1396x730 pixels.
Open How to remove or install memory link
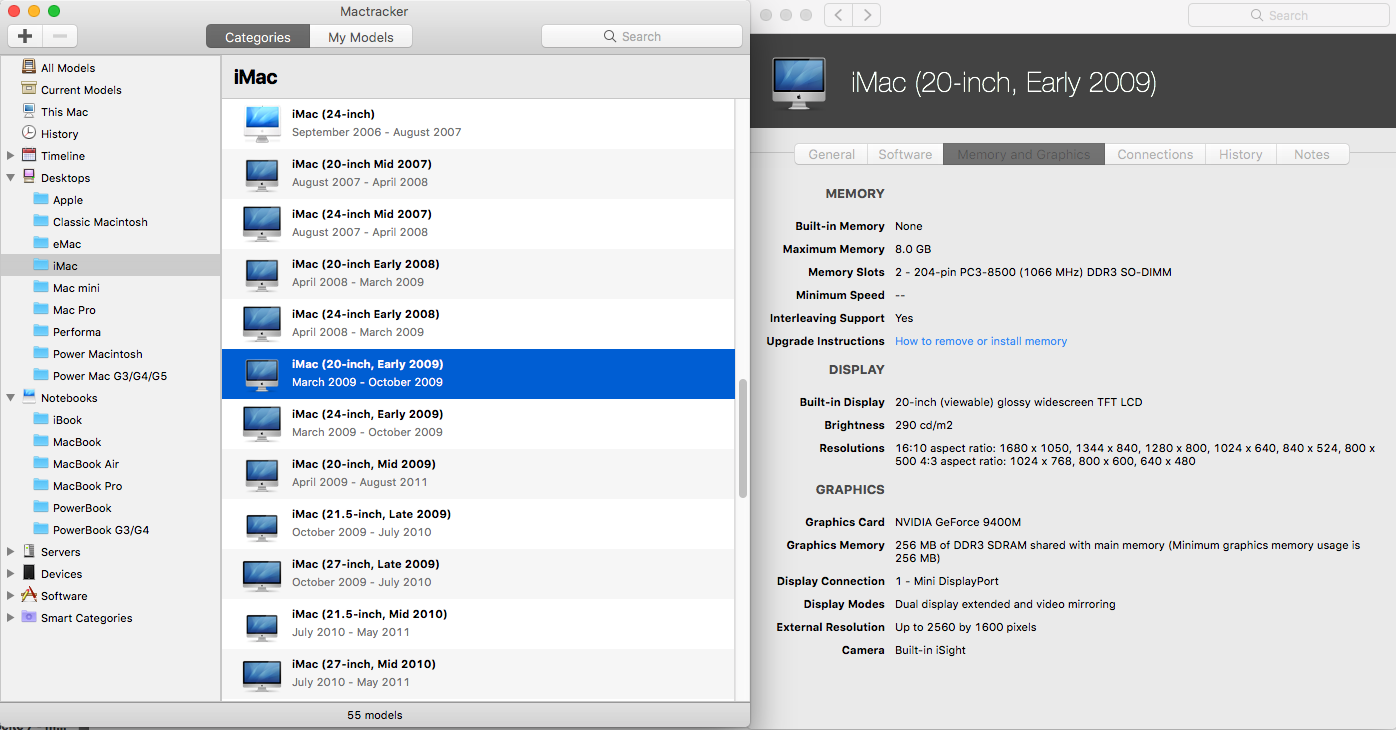pos(980,341)
